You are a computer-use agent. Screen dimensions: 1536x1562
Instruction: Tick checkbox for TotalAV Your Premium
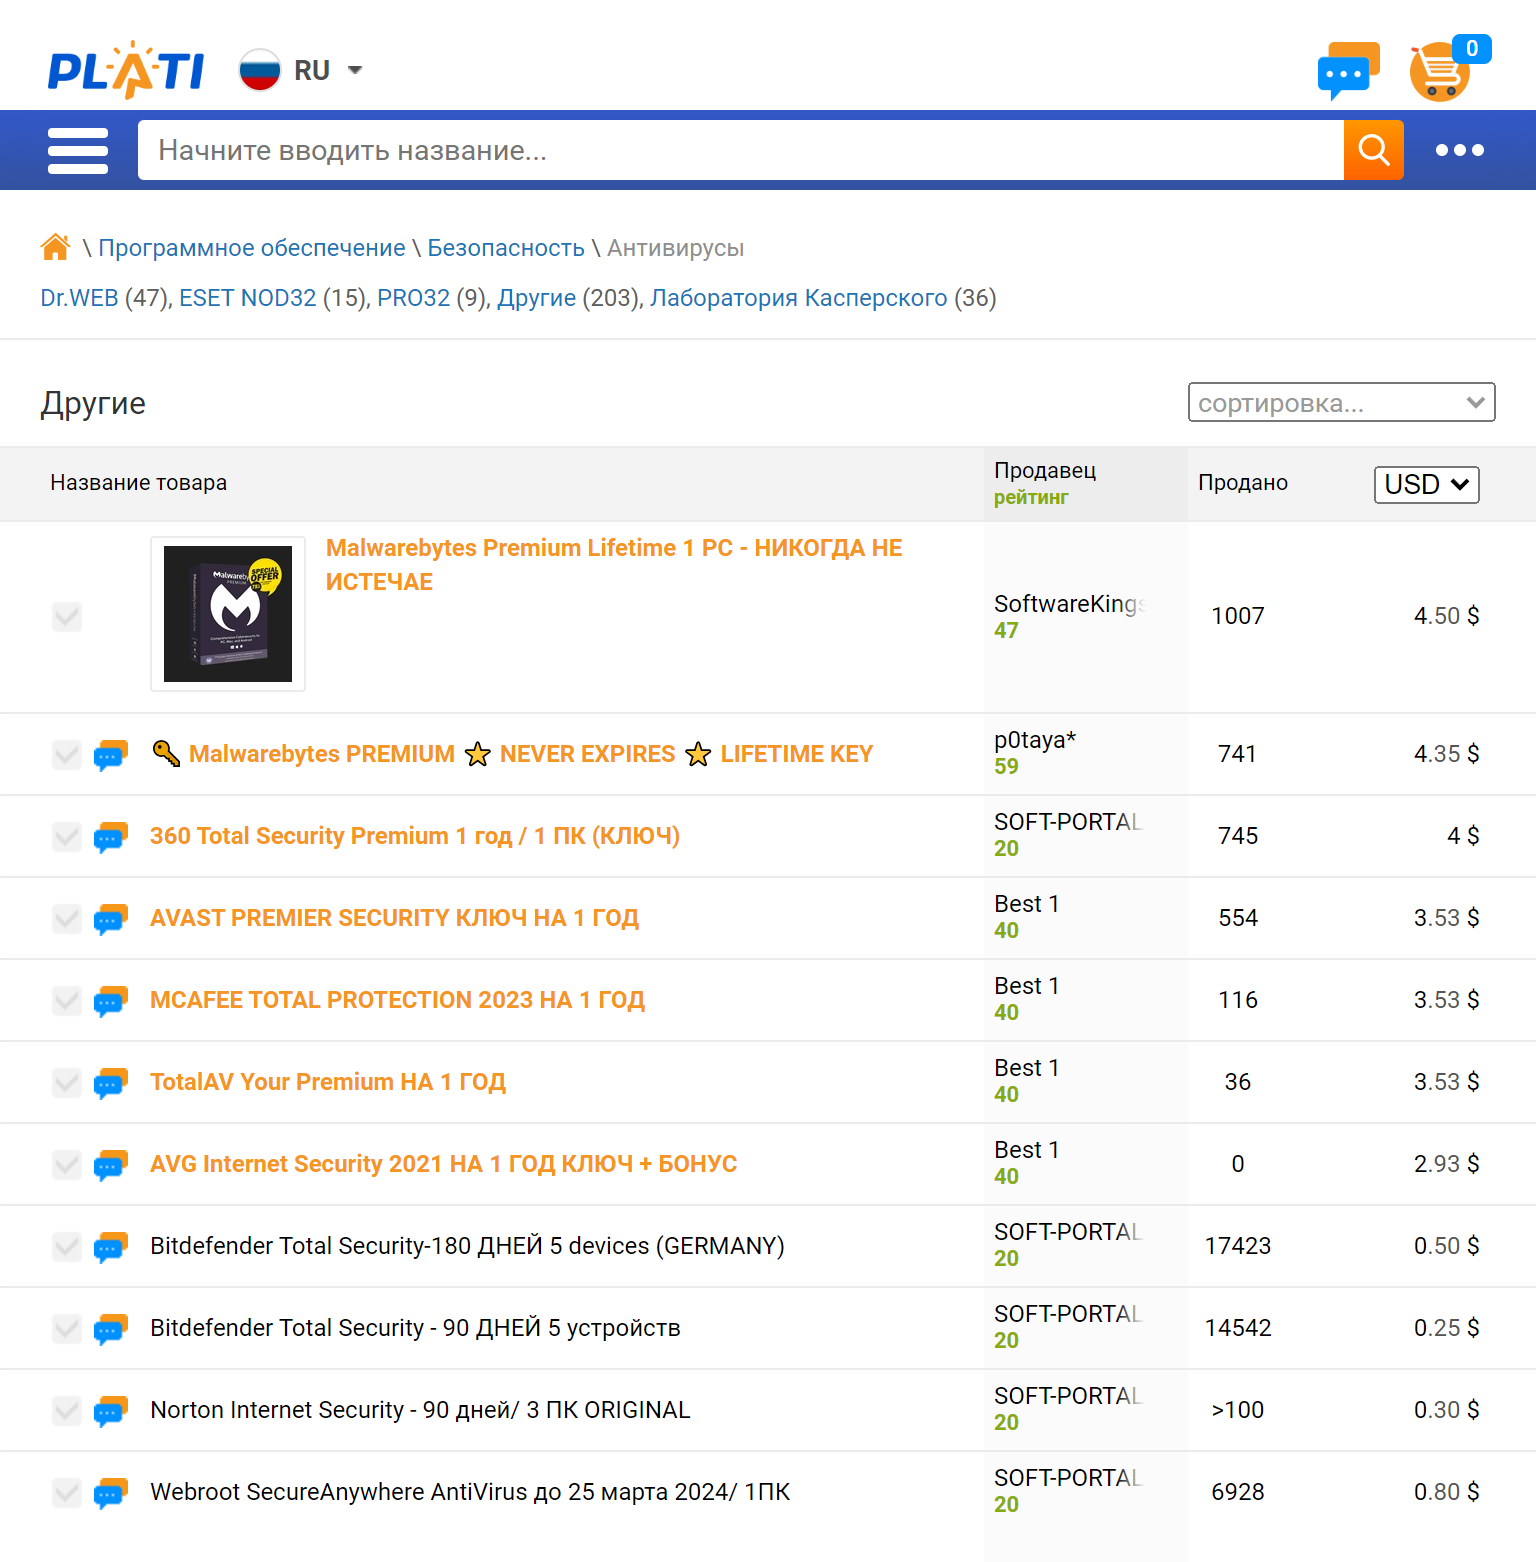67,1083
